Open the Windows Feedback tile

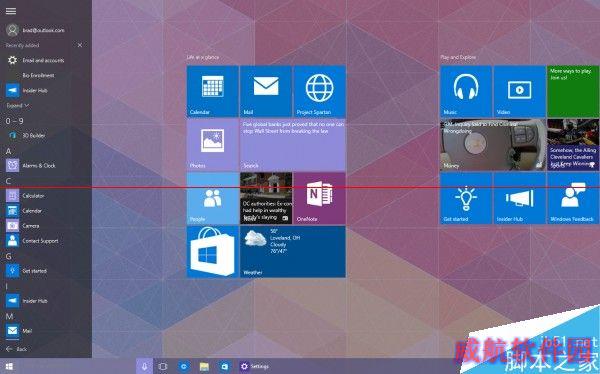573,198
